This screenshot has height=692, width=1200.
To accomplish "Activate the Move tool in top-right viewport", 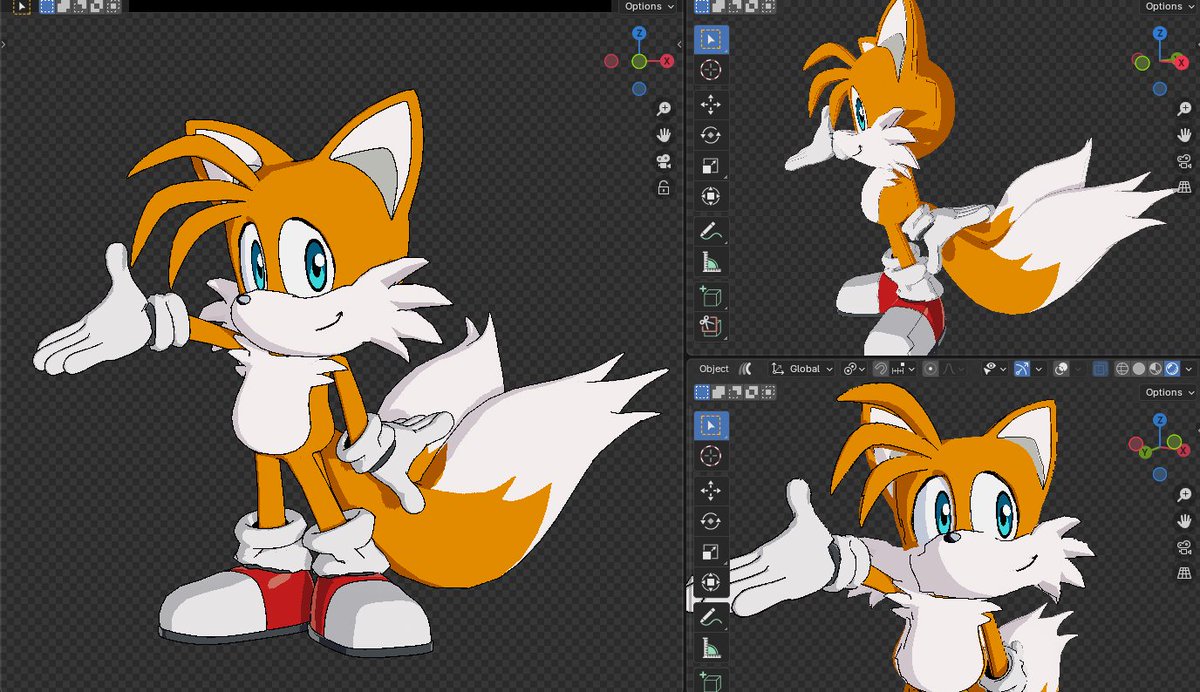I will (x=711, y=105).
